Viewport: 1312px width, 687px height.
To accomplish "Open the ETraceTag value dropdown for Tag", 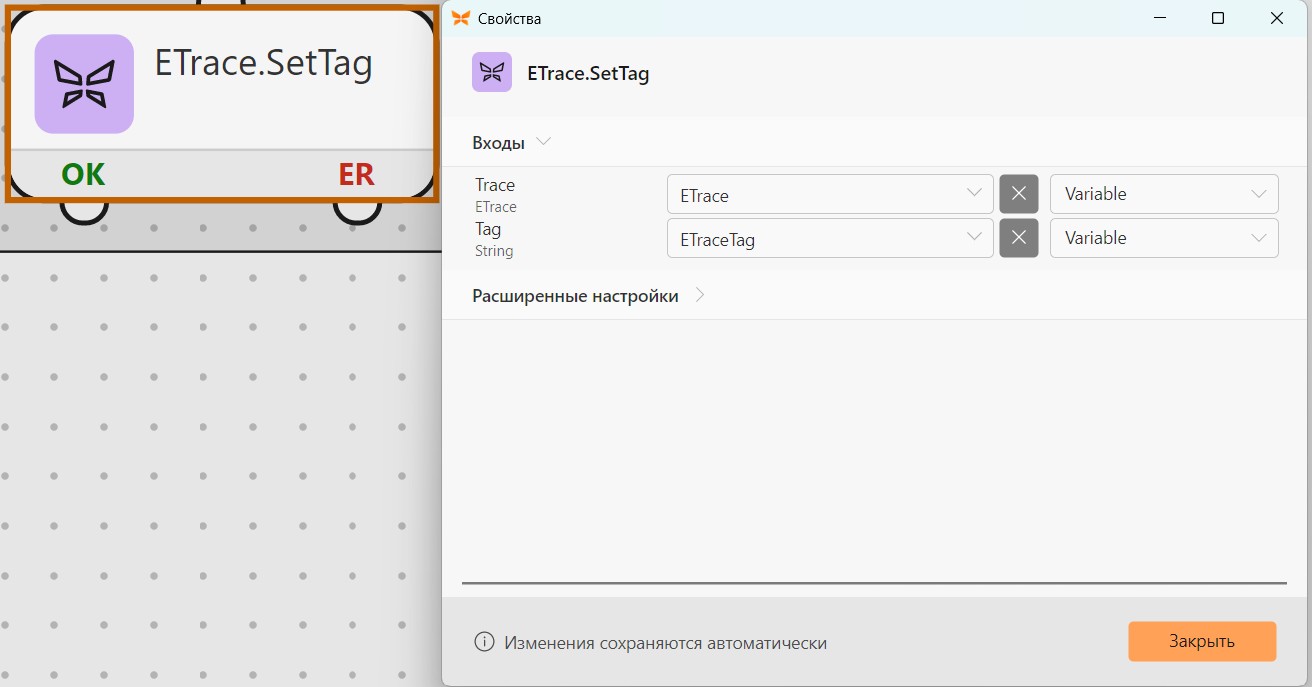I will (830, 238).
